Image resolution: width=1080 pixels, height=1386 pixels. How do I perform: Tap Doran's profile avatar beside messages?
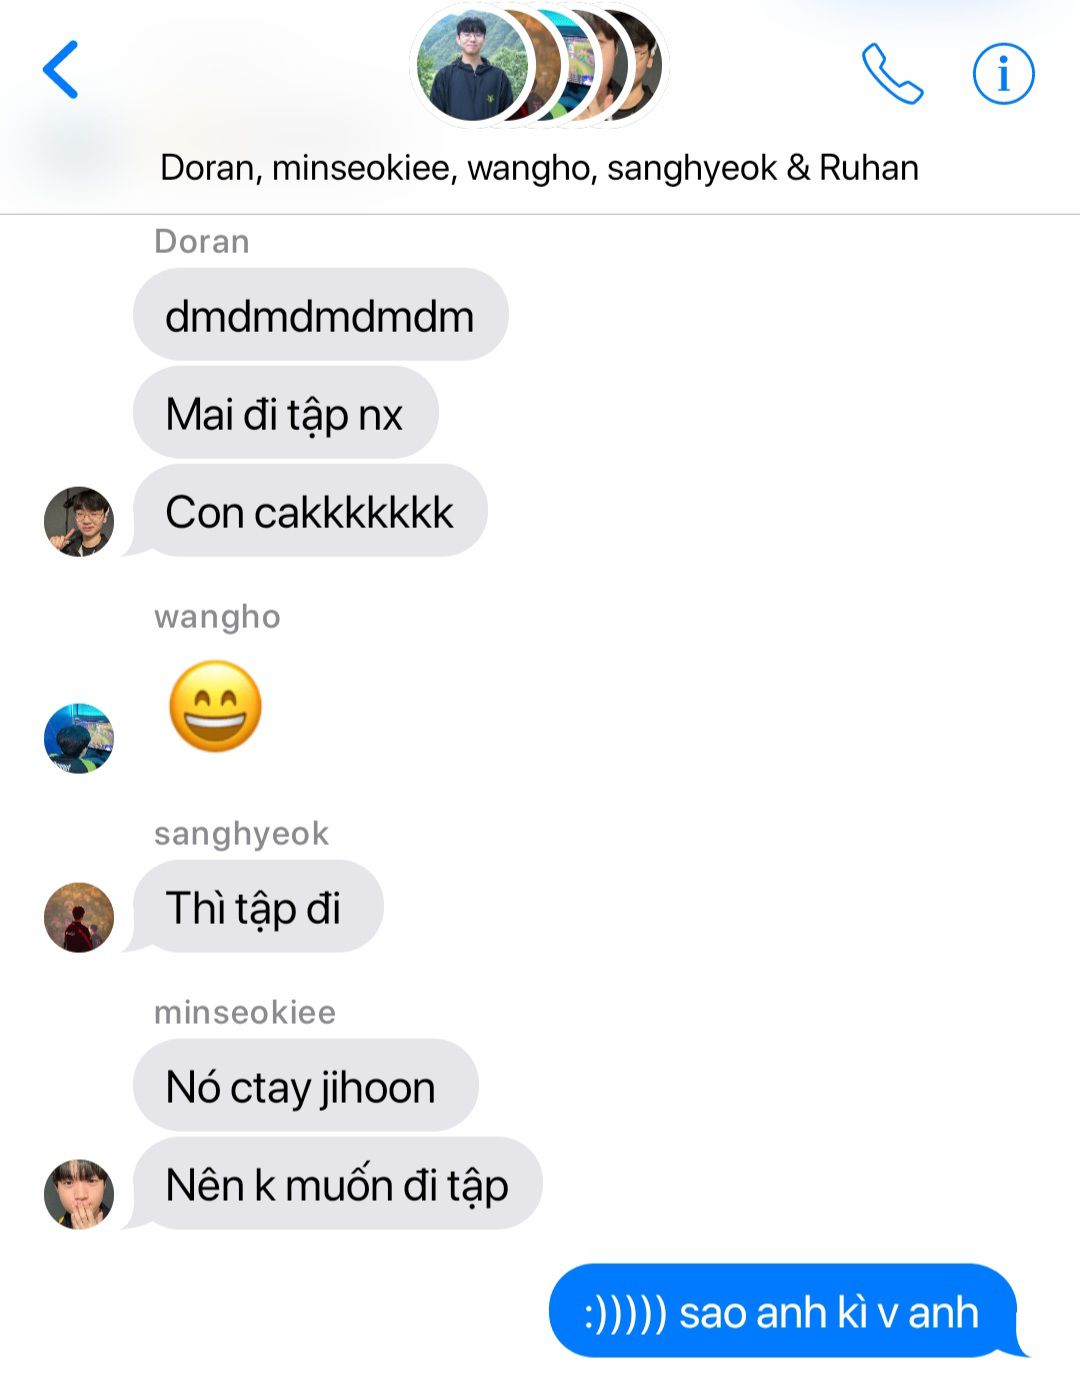click(79, 521)
